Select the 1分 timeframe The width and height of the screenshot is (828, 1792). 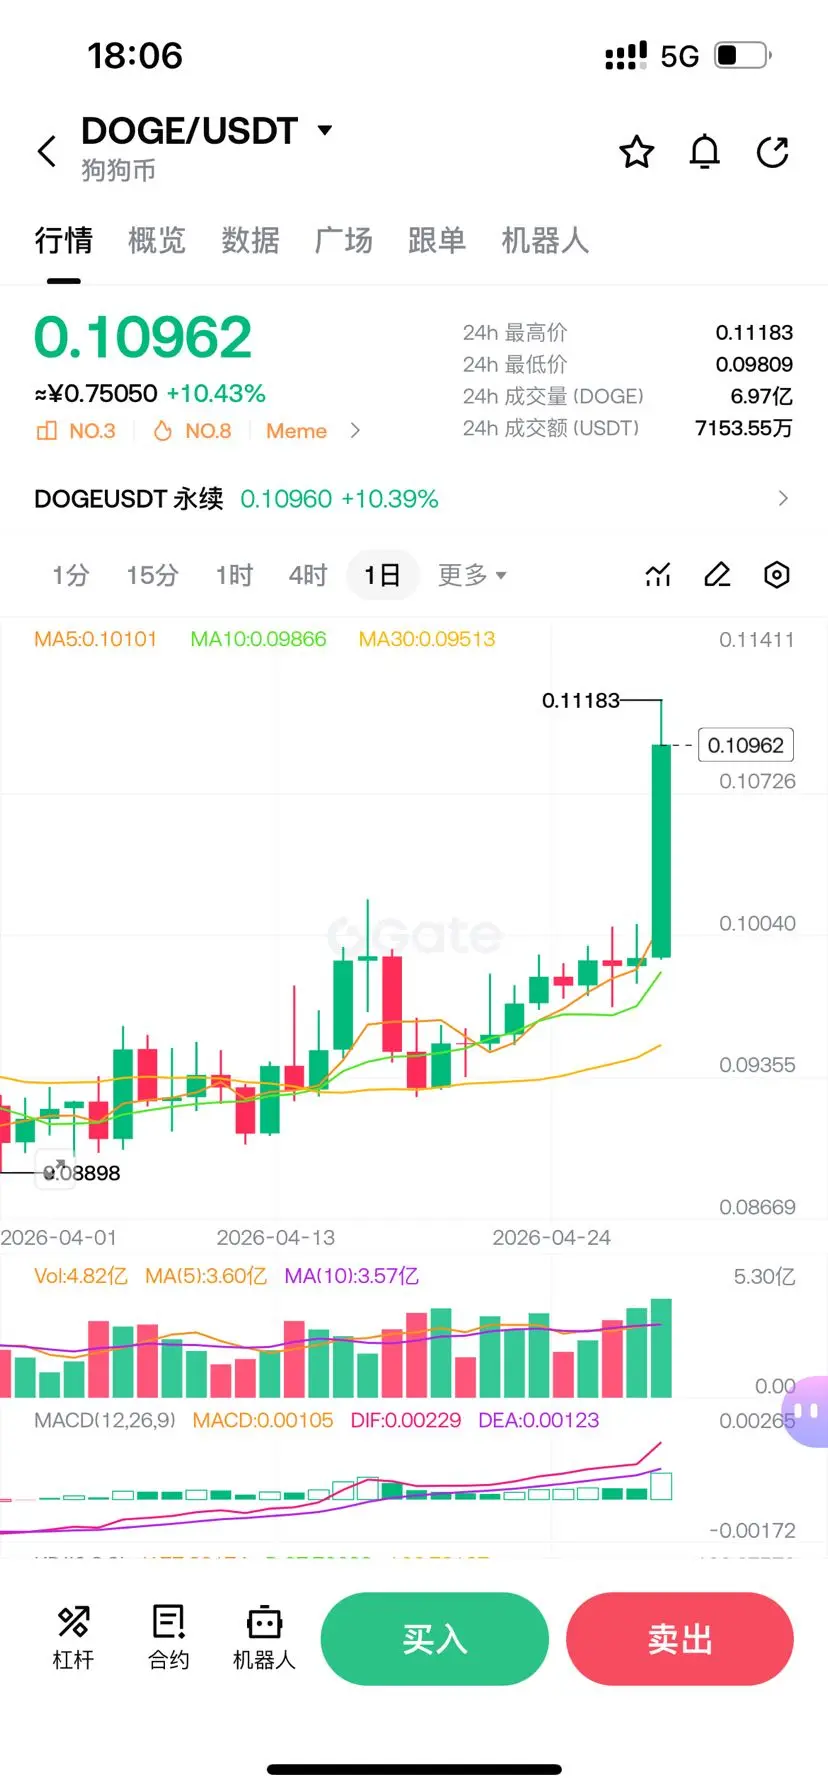(71, 575)
